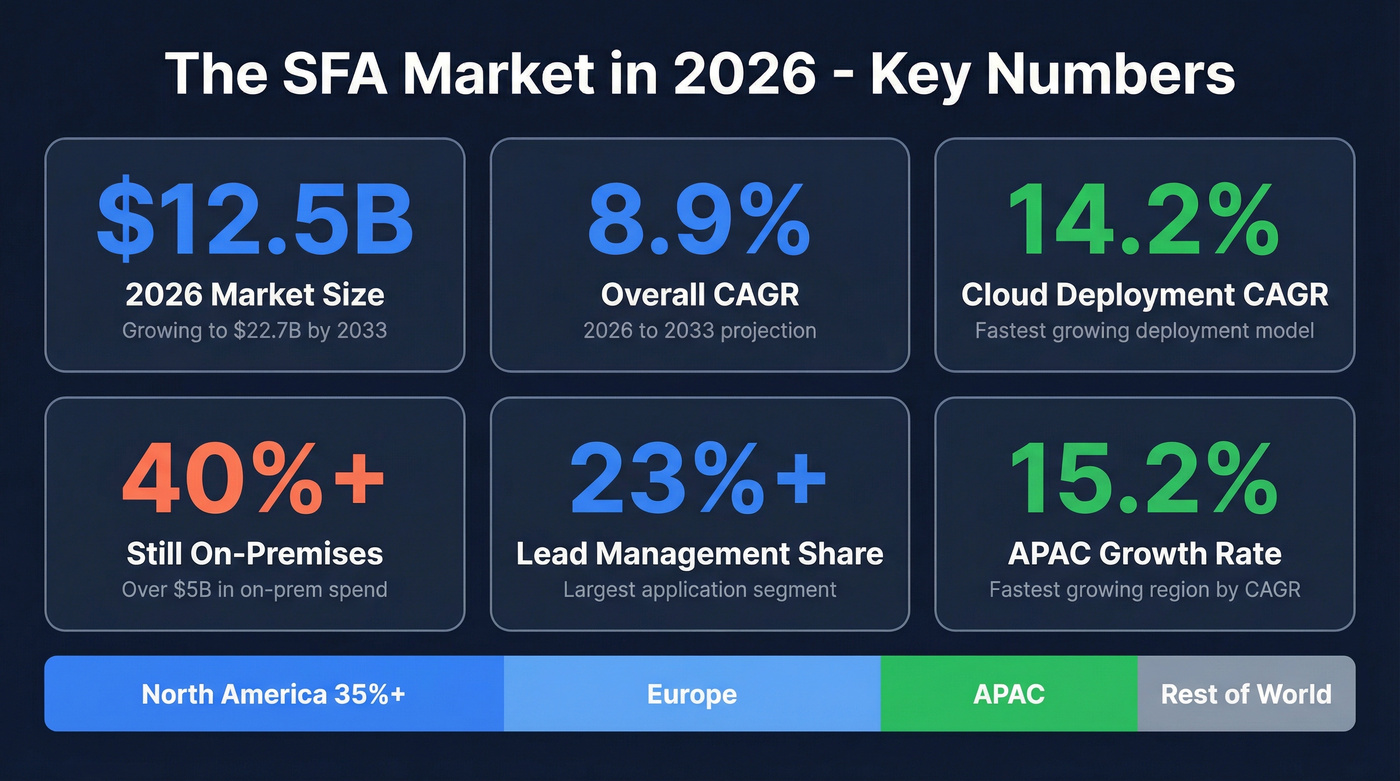Select the 40%+ orange statistic
Image resolution: width=1400 pixels, height=781 pixels.
(256, 477)
